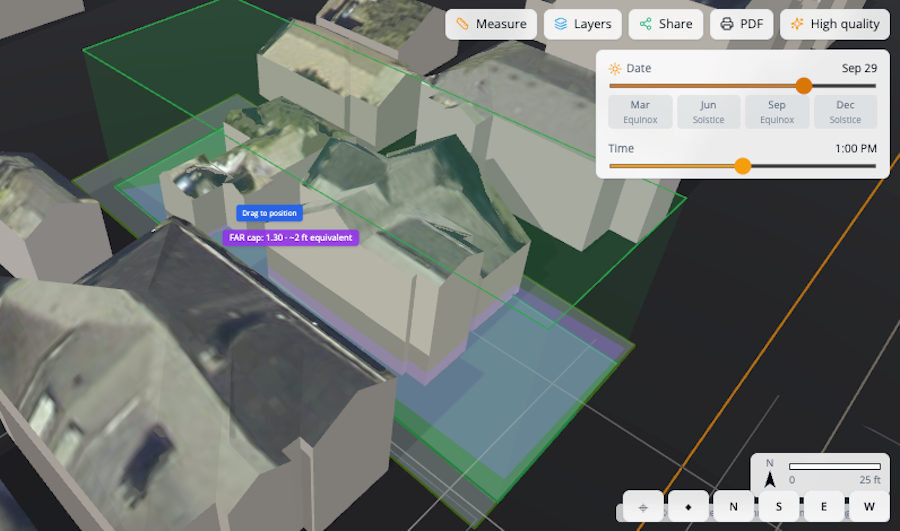Click the 25 ft scale bar
900x531 pixels.
pyautogui.click(x=835, y=467)
